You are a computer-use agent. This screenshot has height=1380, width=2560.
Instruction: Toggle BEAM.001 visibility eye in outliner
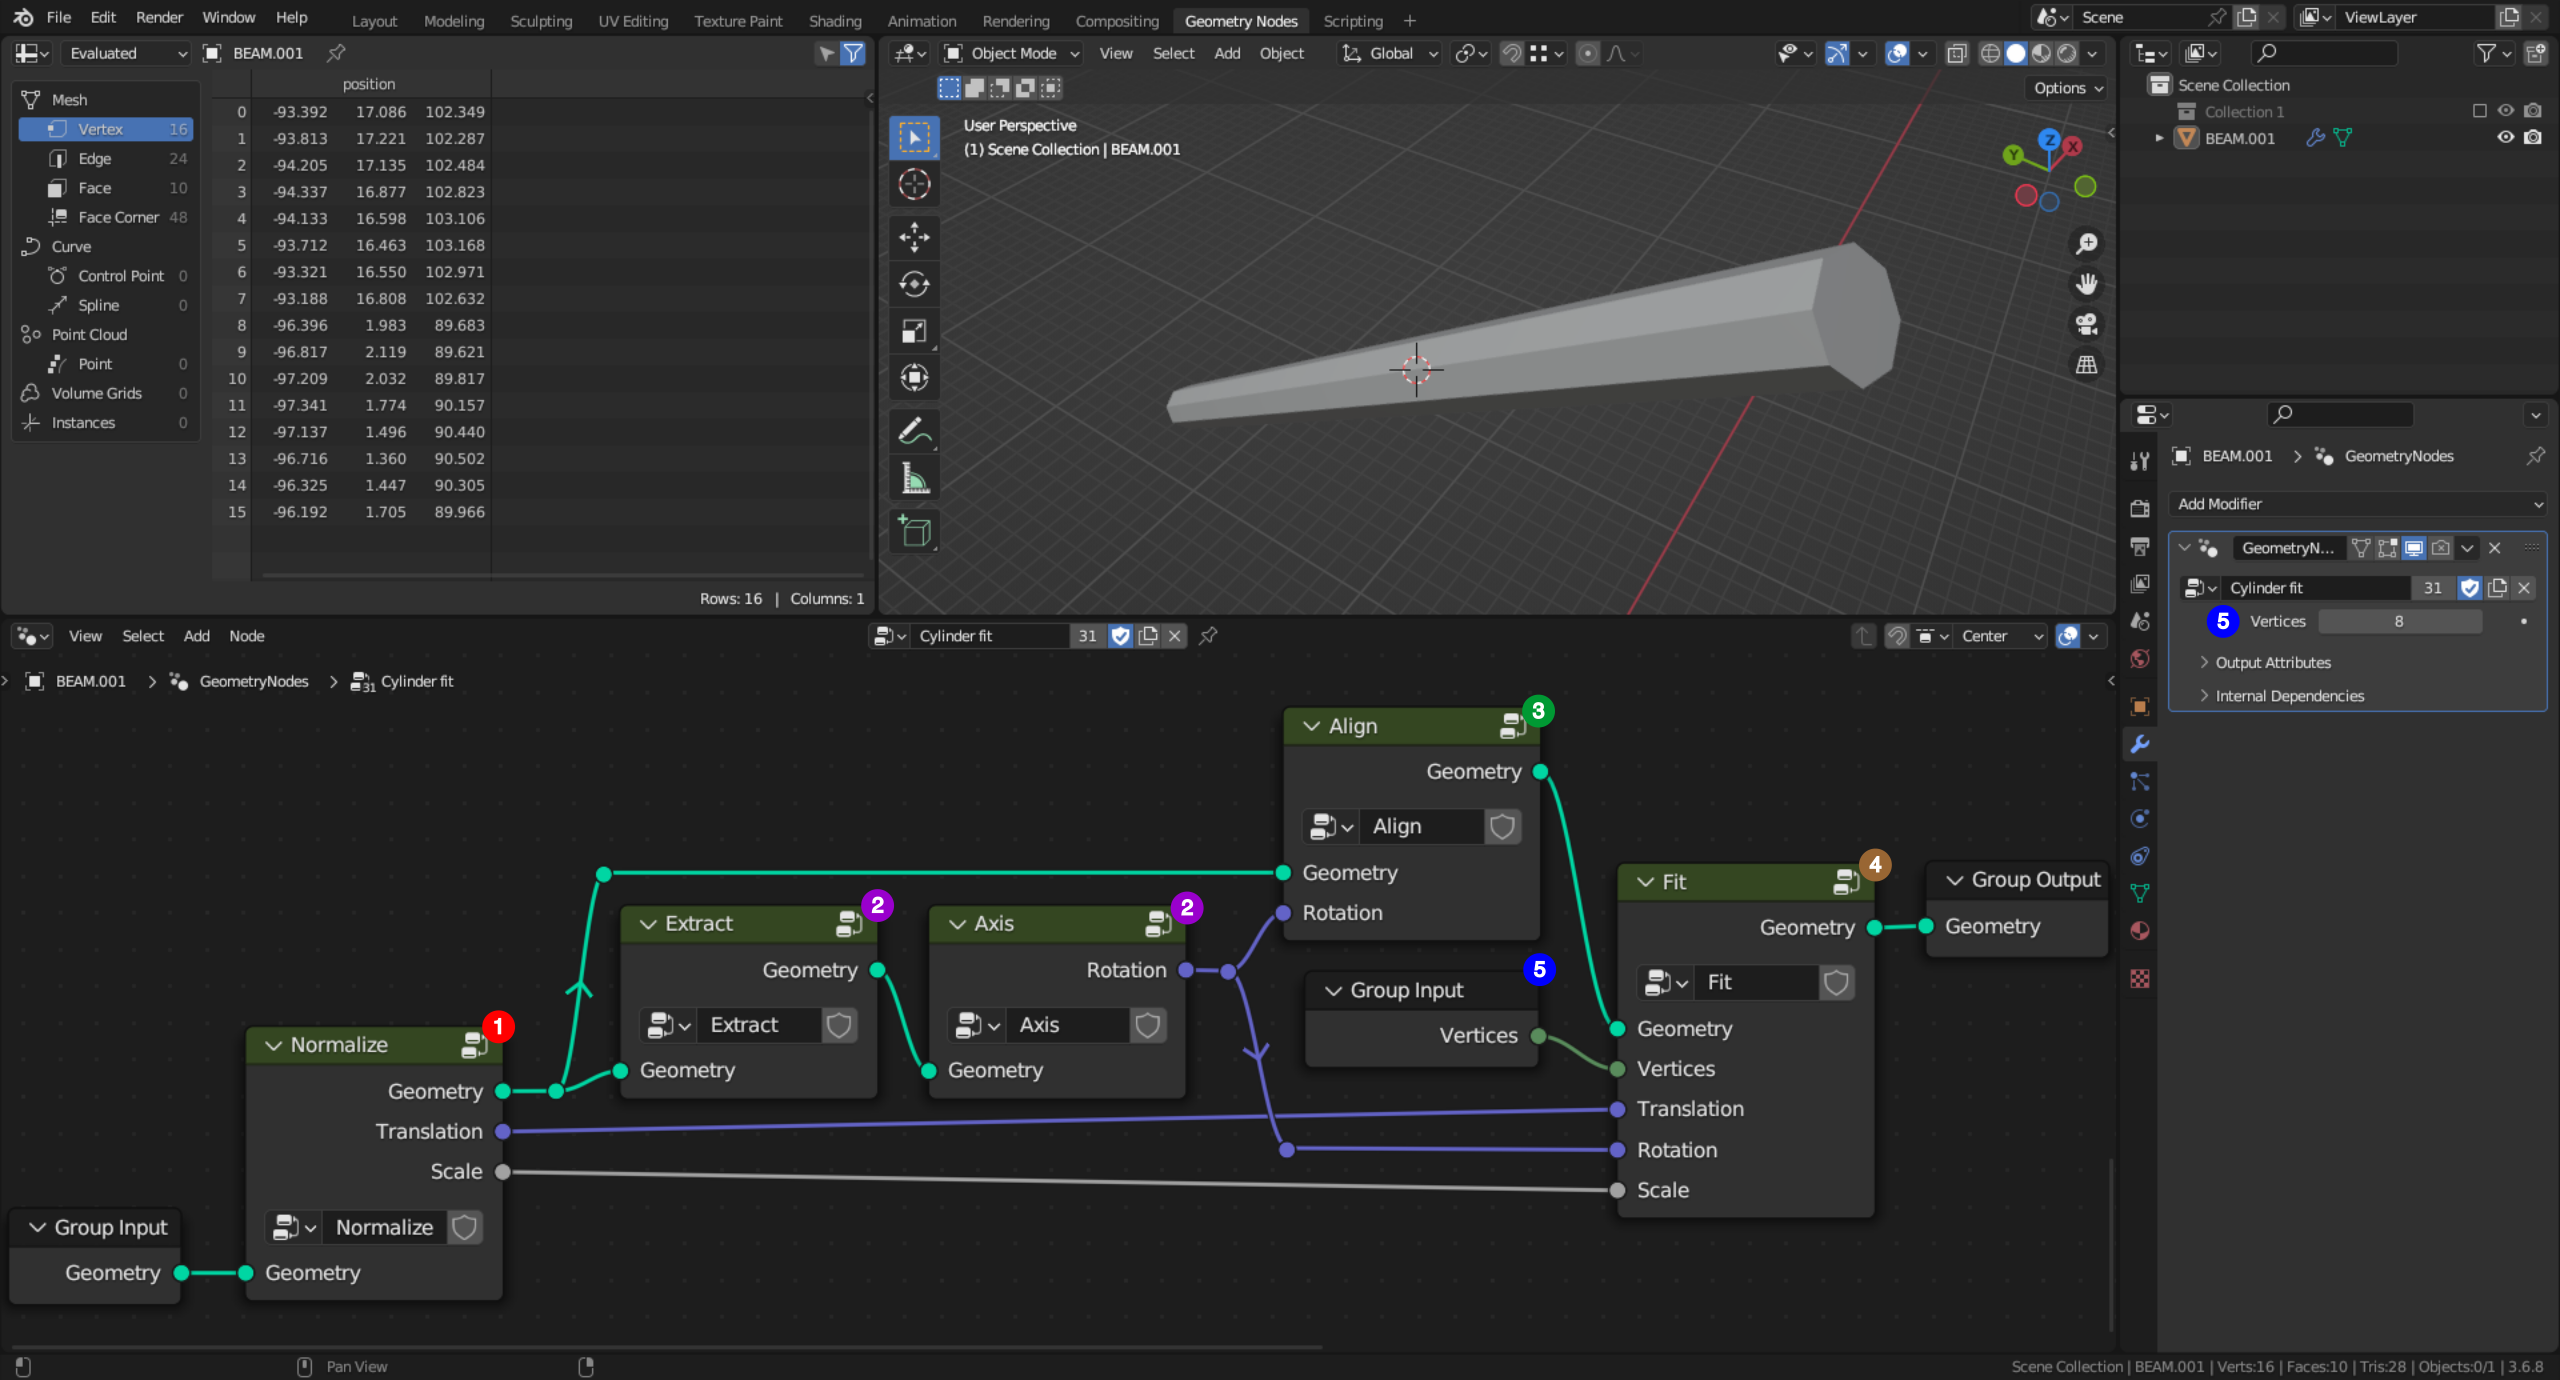pyautogui.click(x=2506, y=138)
